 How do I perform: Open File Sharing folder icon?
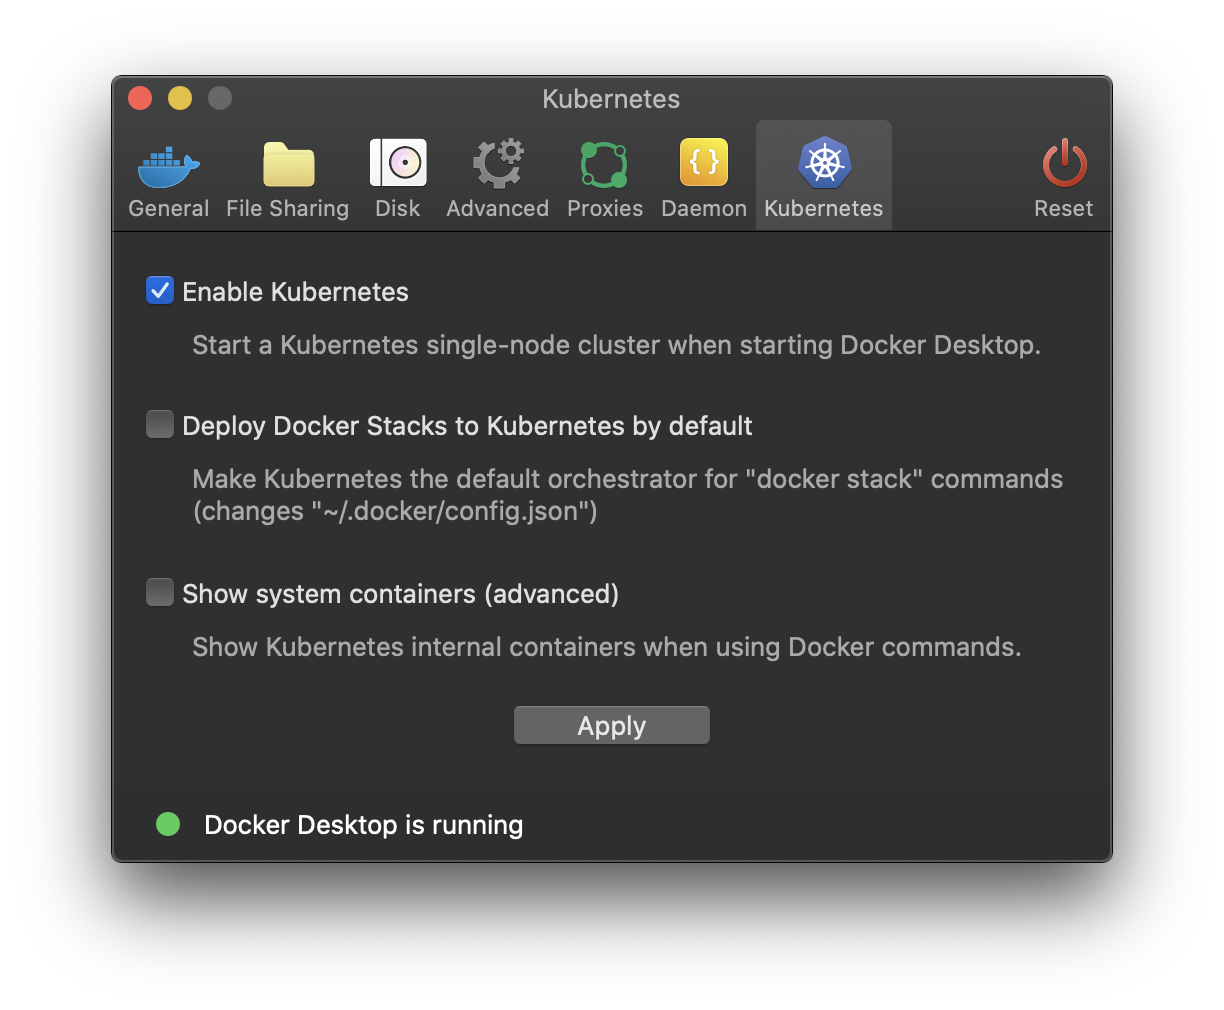[288, 165]
